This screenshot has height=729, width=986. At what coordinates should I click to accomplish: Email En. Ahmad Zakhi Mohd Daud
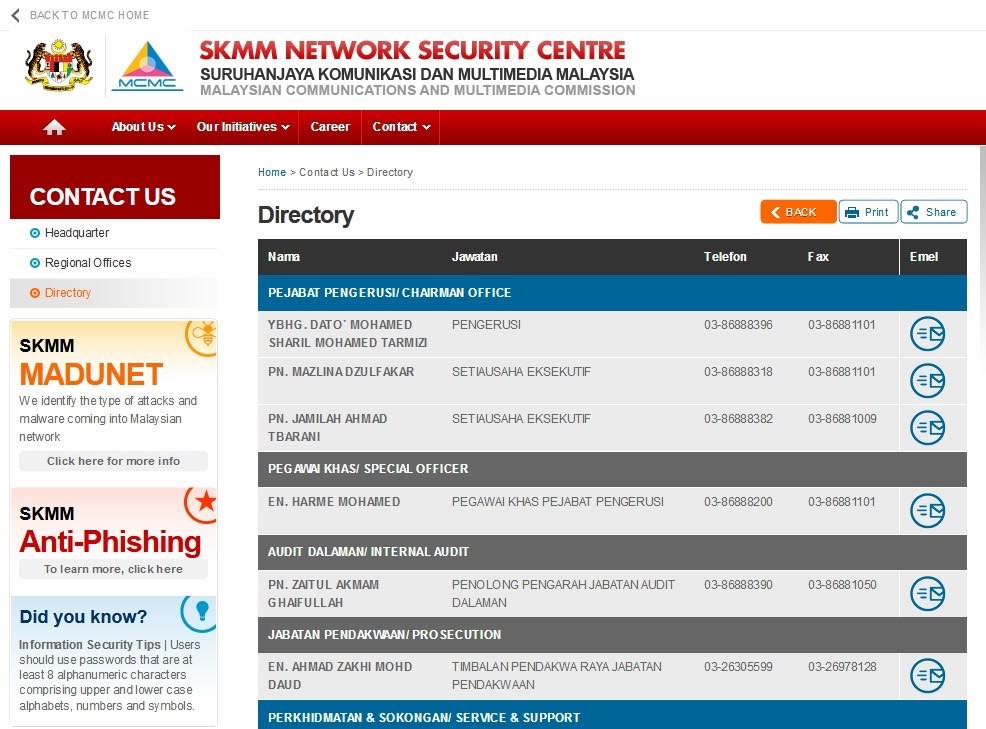[x=928, y=676]
